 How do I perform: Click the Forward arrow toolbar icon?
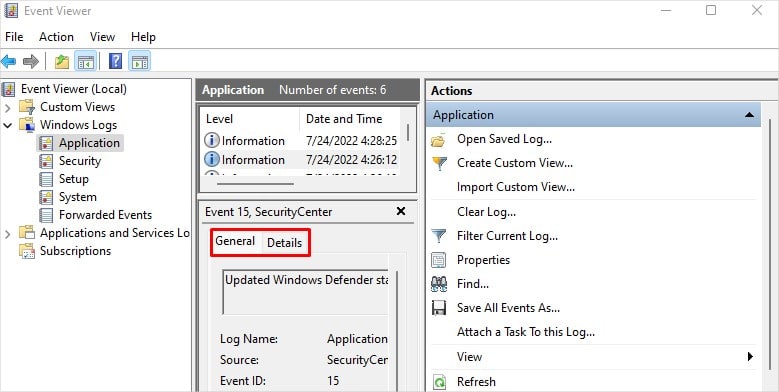pos(31,62)
